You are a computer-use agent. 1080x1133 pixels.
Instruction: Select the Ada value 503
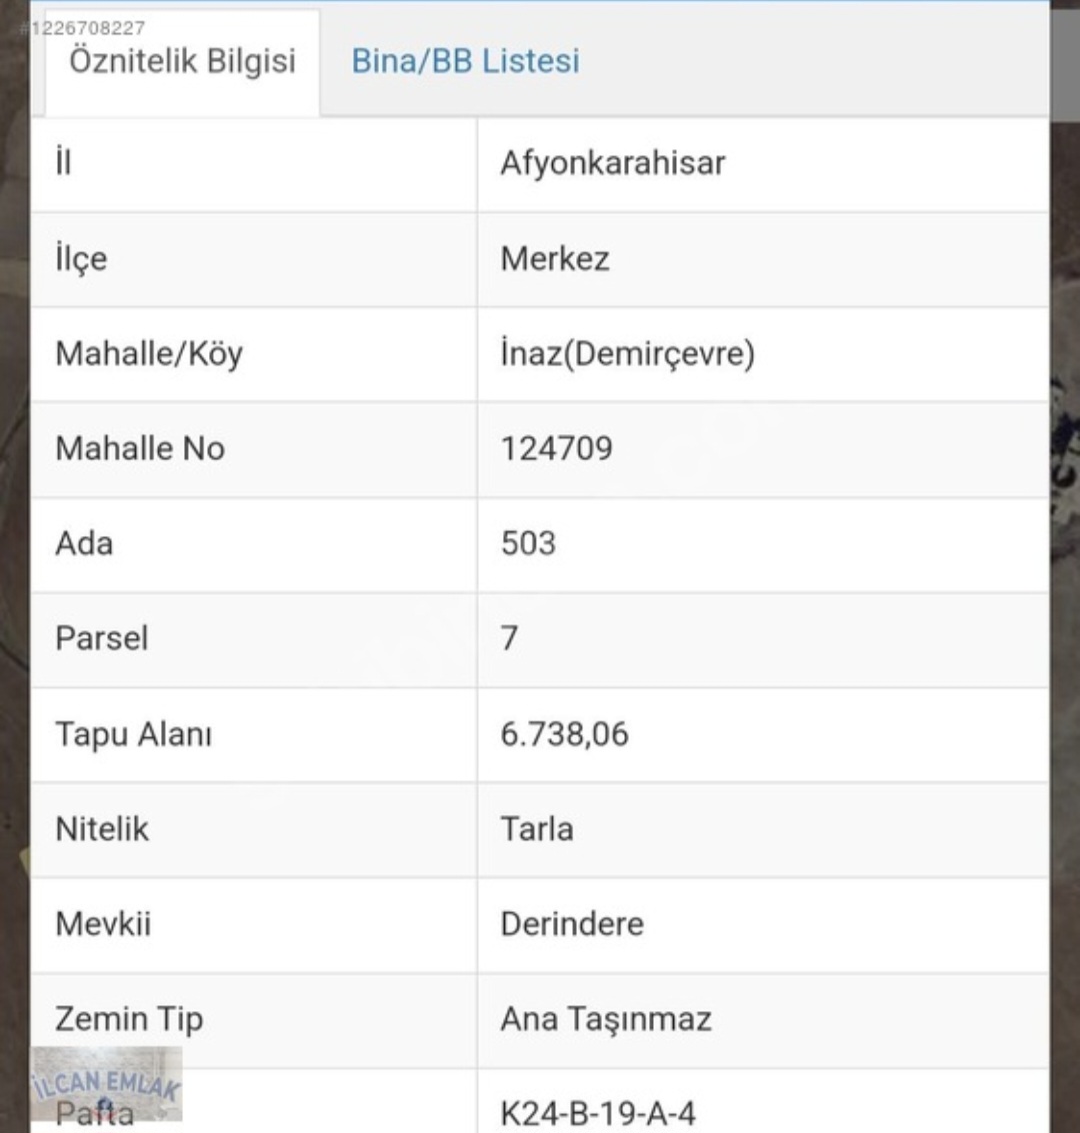tap(528, 543)
